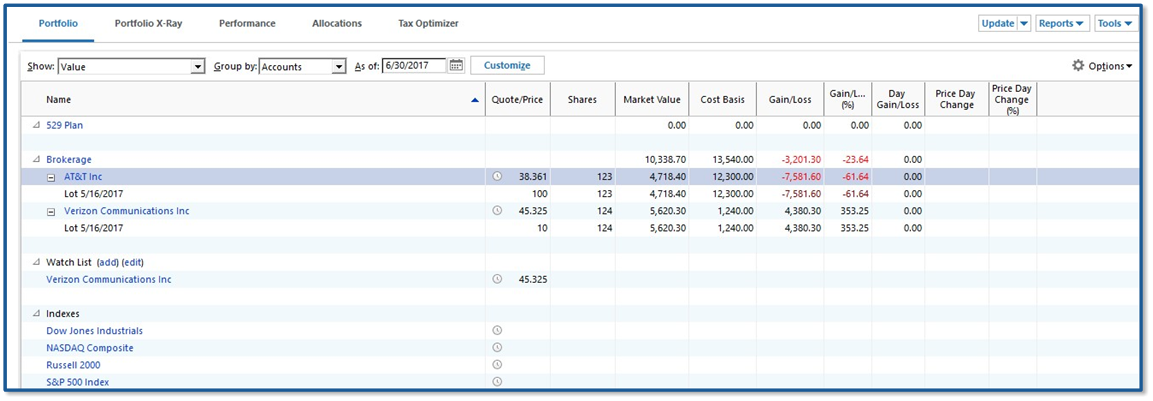Image resolution: width=1153 pixels, height=401 pixels.
Task: Open the S&P 500 Index link
Action: tap(78, 382)
